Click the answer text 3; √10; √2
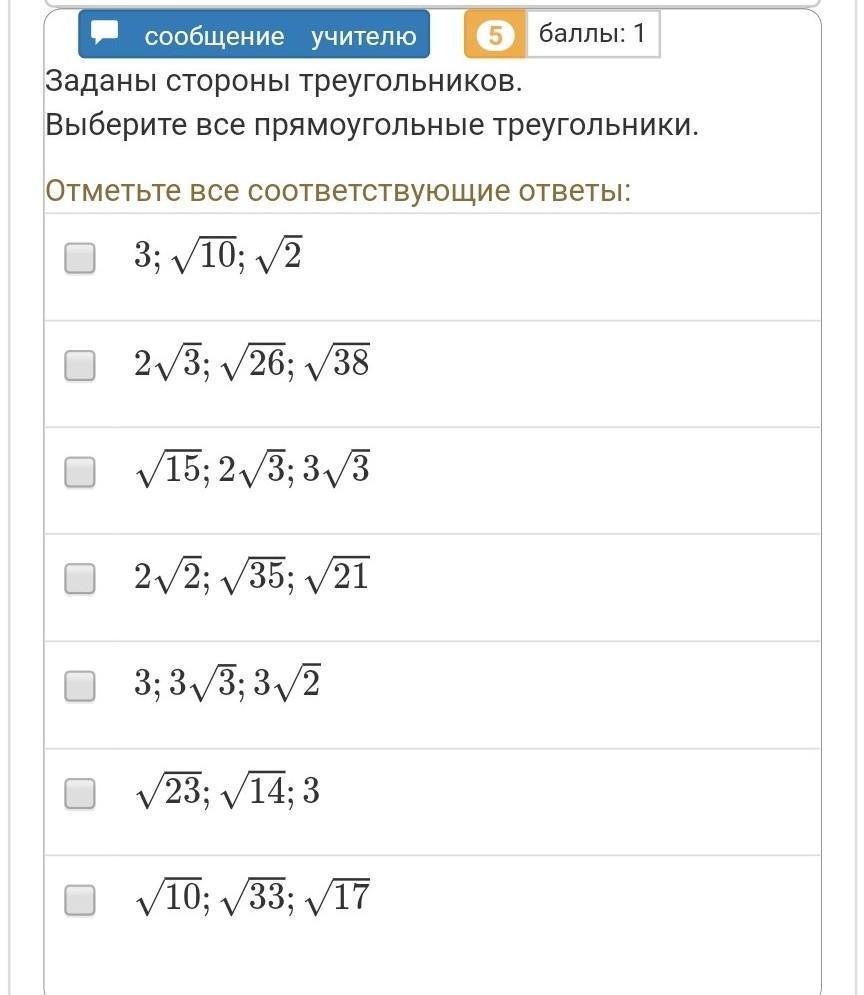Screen dimensions: 864x995 218,258
